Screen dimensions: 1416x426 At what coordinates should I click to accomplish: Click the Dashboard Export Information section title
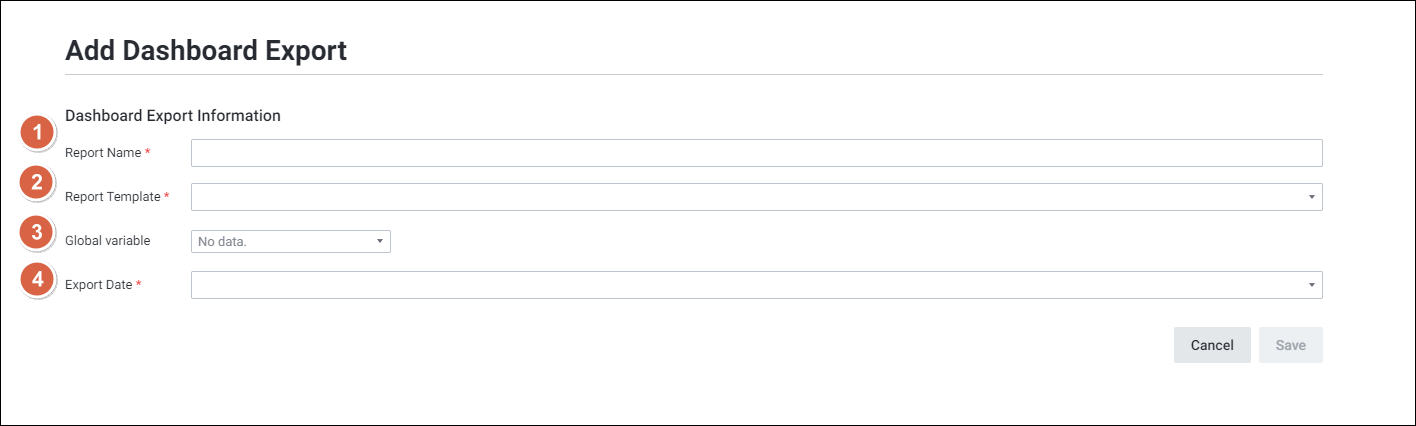point(172,116)
